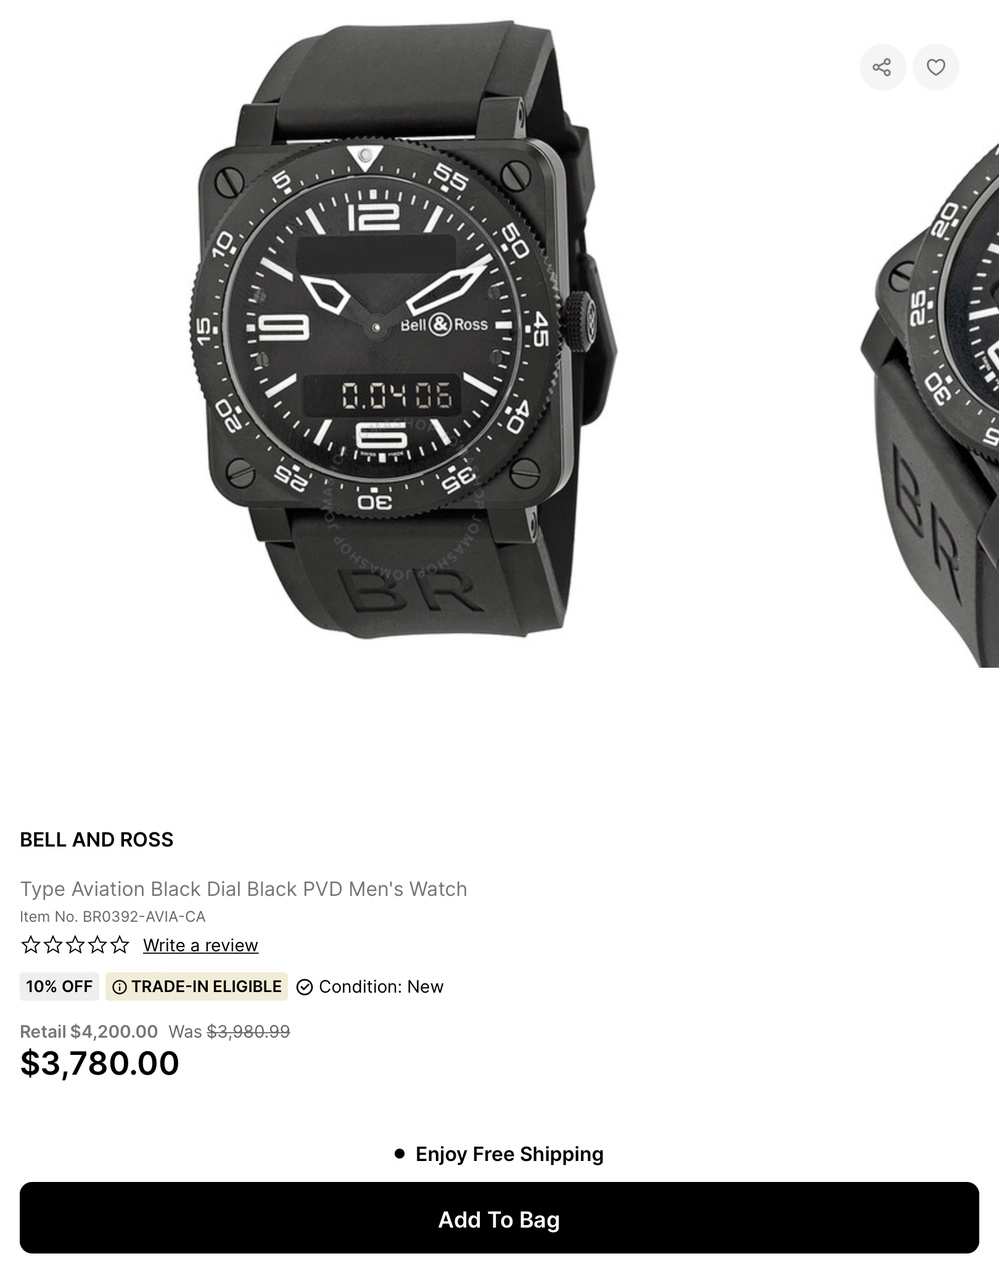
Task: Click the trade-in info circle icon
Action: 120,987
